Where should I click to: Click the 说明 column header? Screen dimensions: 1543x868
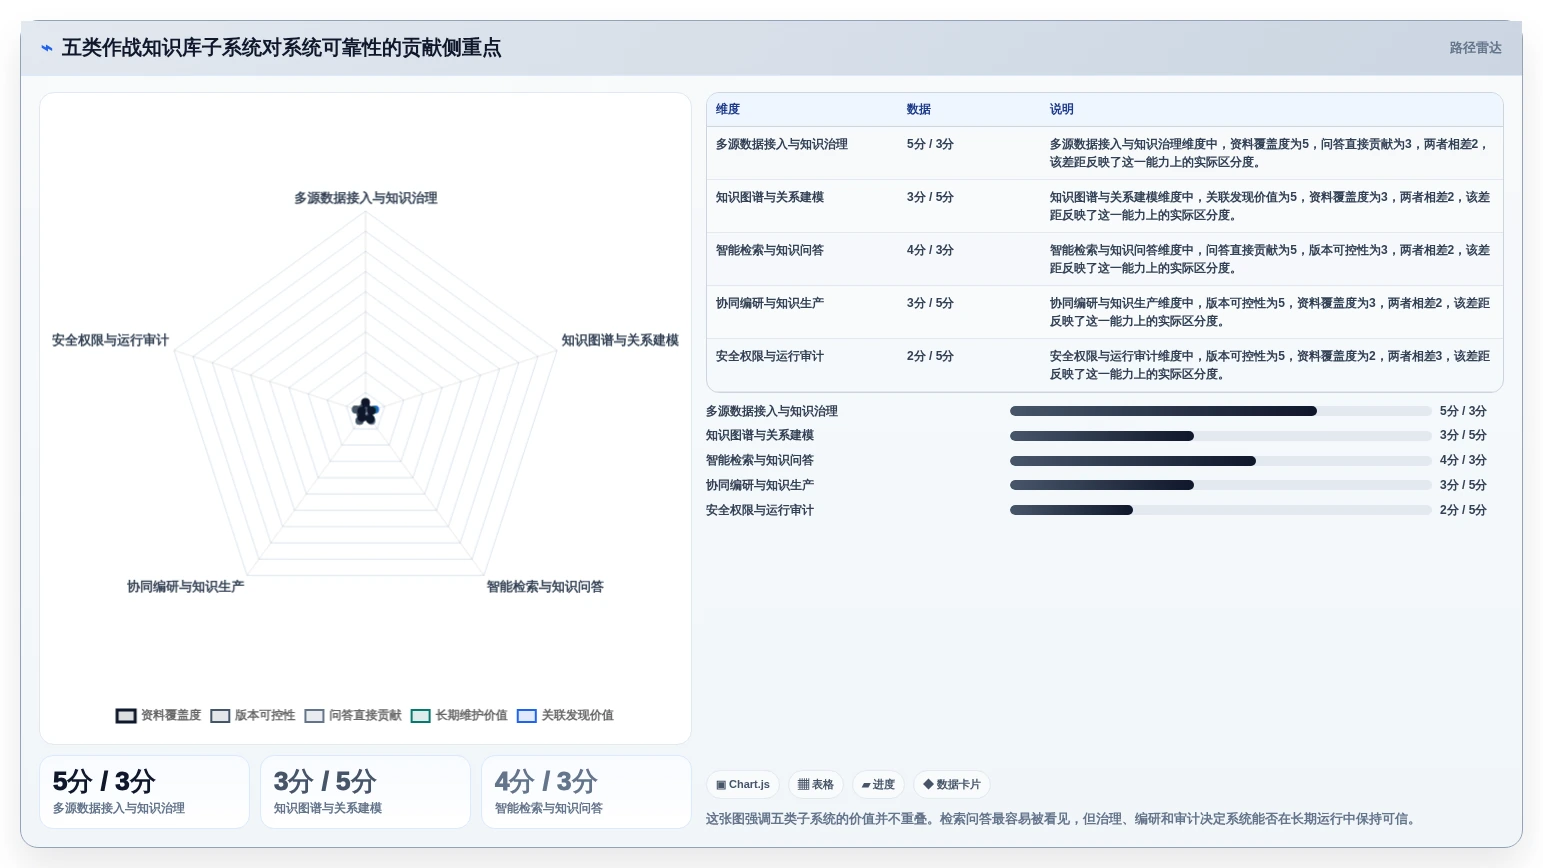(x=1062, y=109)
